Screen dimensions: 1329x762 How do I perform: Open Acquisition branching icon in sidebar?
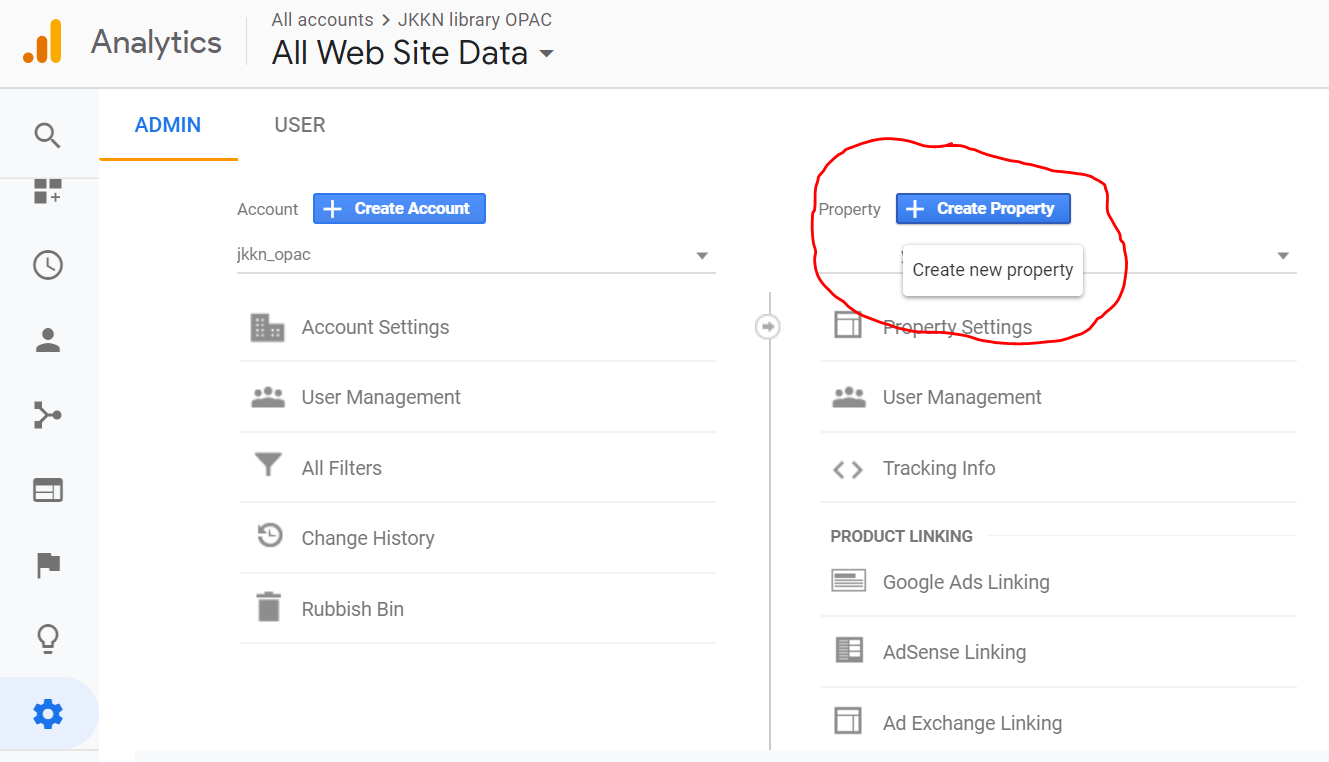click(x=48, y=415)
